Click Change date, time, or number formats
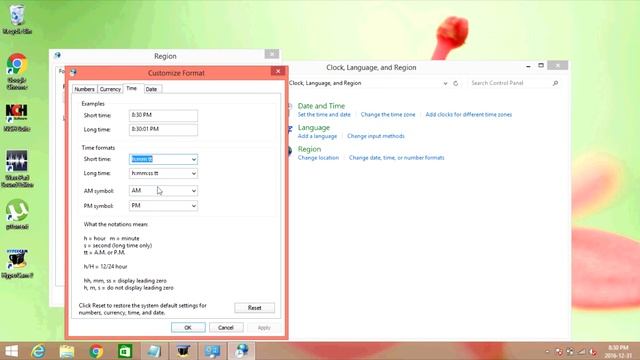Screen dimensions: 640x360 (396, 158)
